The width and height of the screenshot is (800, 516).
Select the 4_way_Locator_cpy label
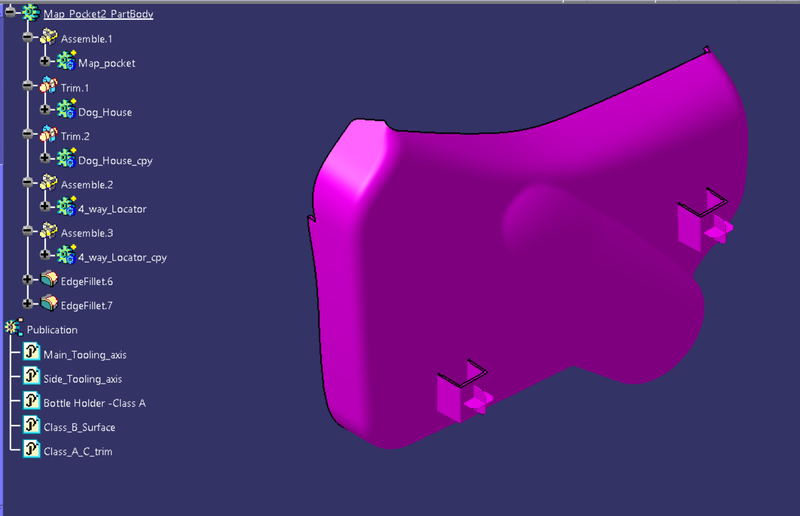(122, 258)
